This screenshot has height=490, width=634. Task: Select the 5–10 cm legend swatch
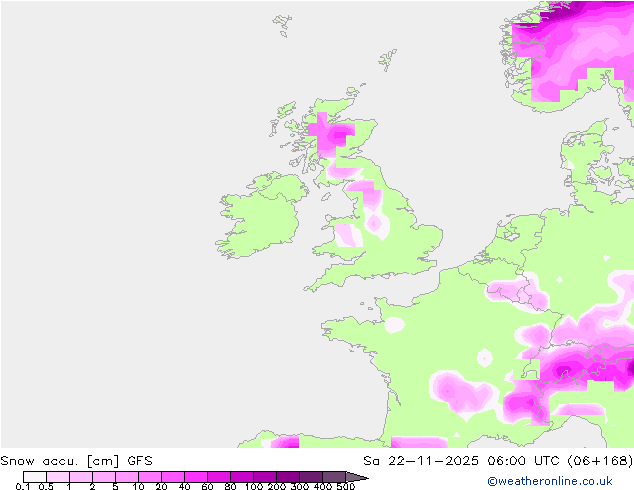(127, 477)
